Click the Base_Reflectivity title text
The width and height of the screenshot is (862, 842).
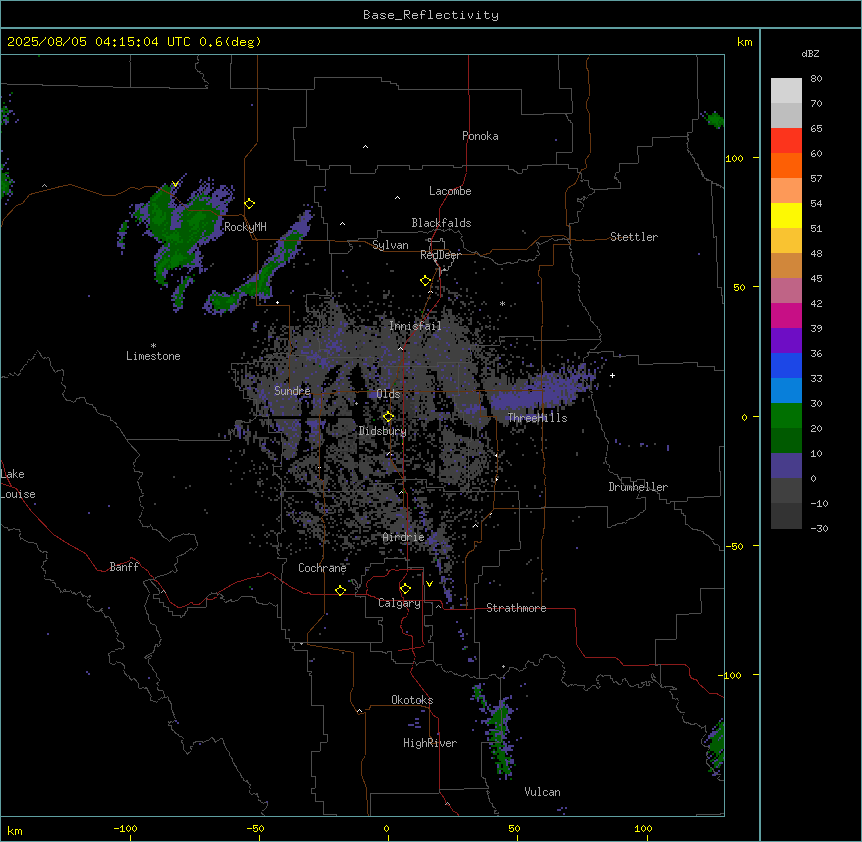point(431,15)
